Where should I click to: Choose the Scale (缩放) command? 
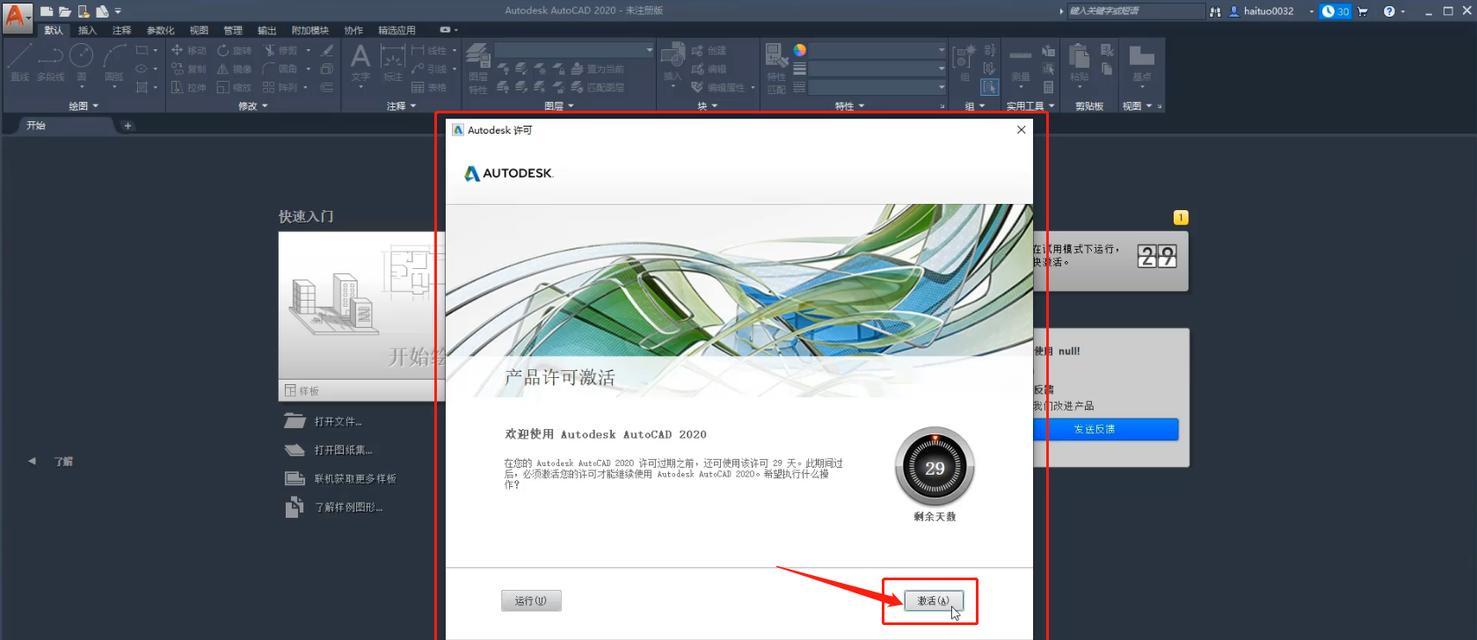click(234, 87)
